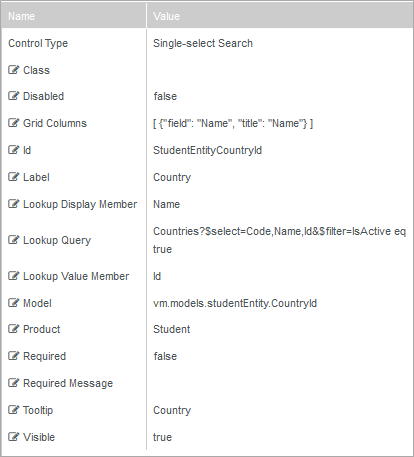The height and width of the screenshot is (457, 414).
Task: Click the edit icon beside Class
Action: (x=13, y=70)
